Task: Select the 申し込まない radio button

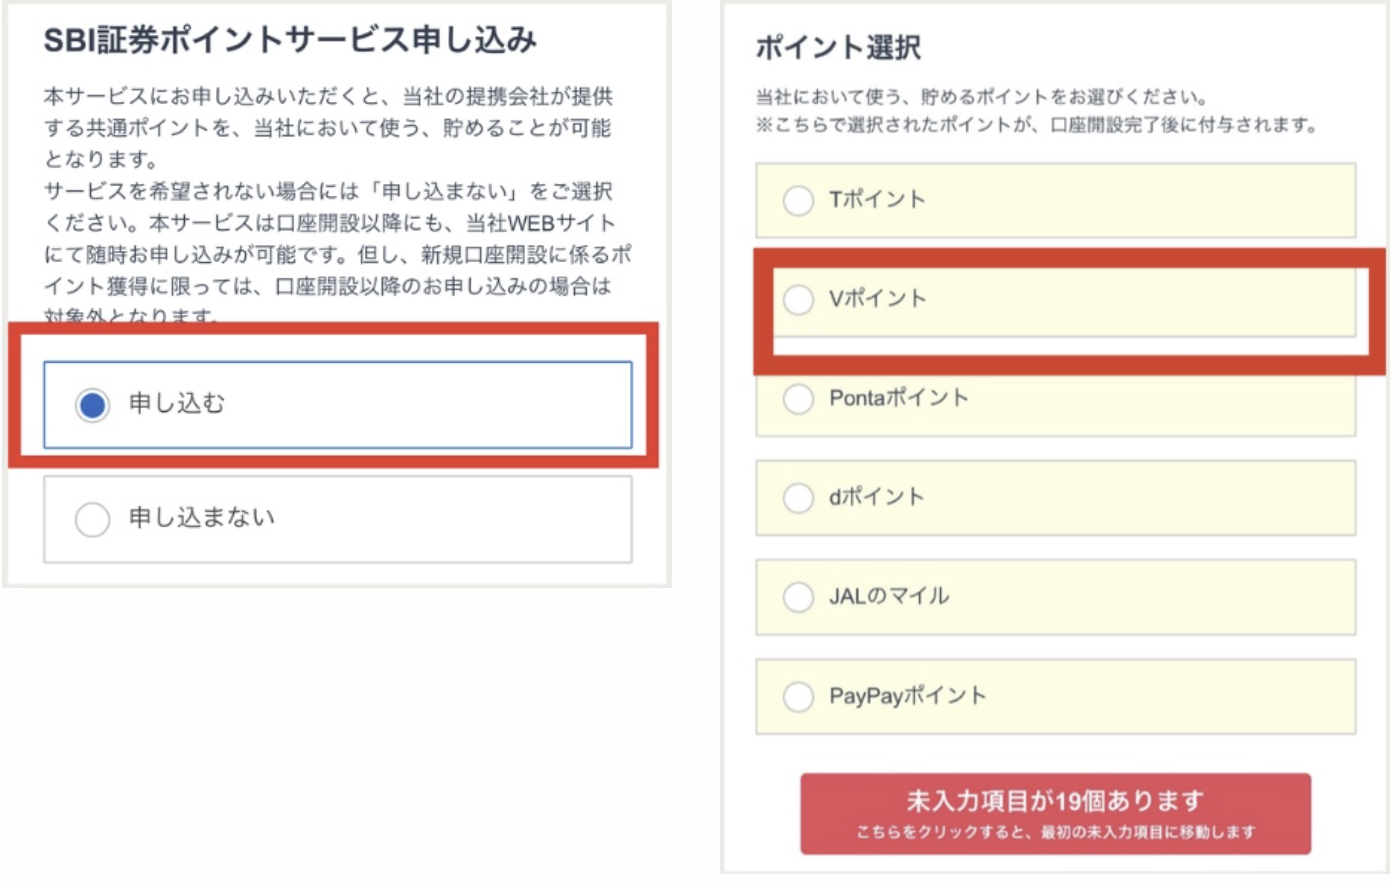Action: coord(92,519)
